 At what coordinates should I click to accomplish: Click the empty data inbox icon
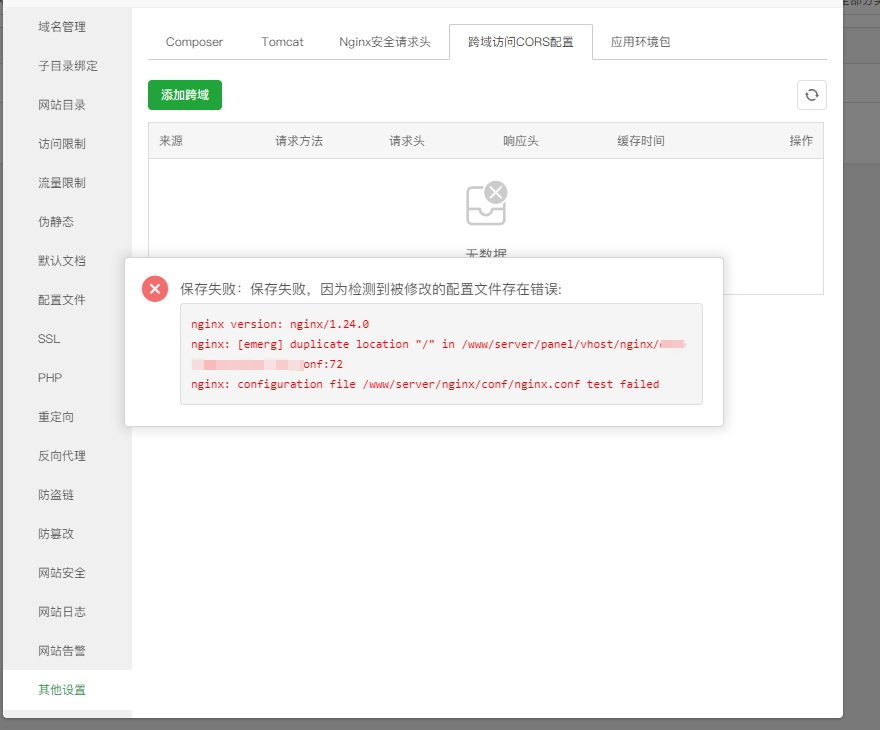[x=487, y=203]
